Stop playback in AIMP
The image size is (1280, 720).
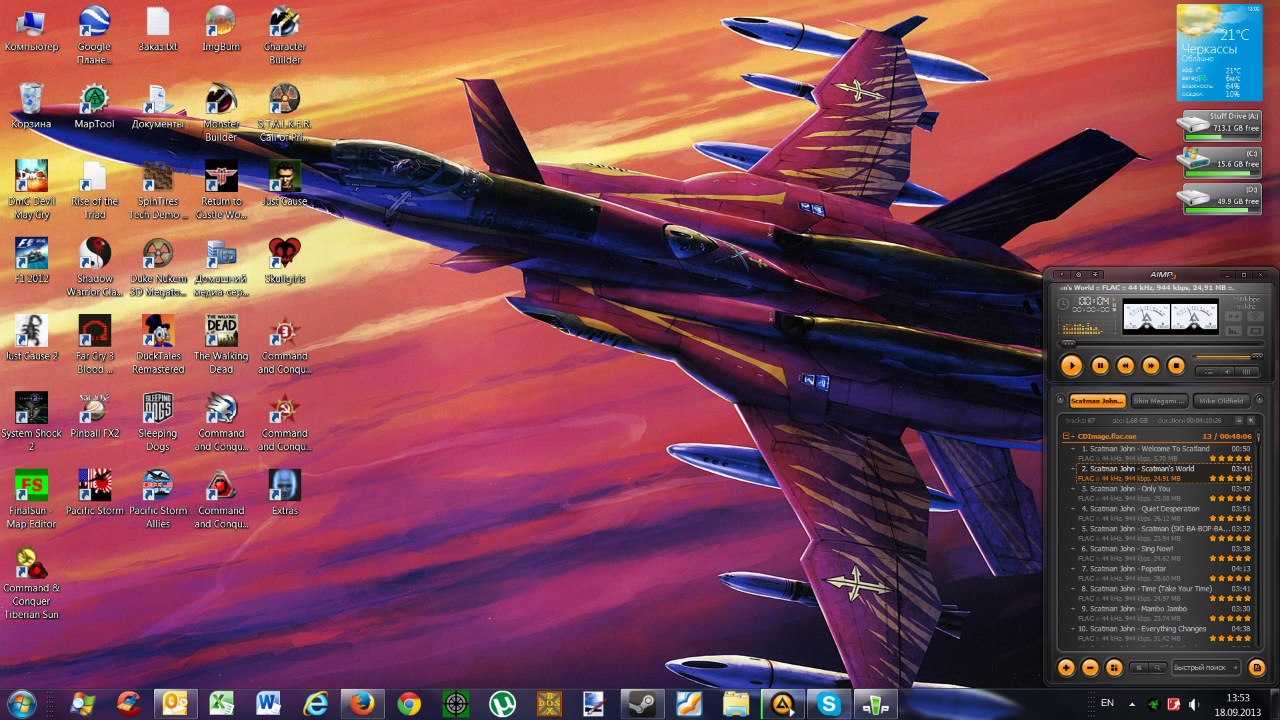pyautogui.click(x=1176, y=366)
